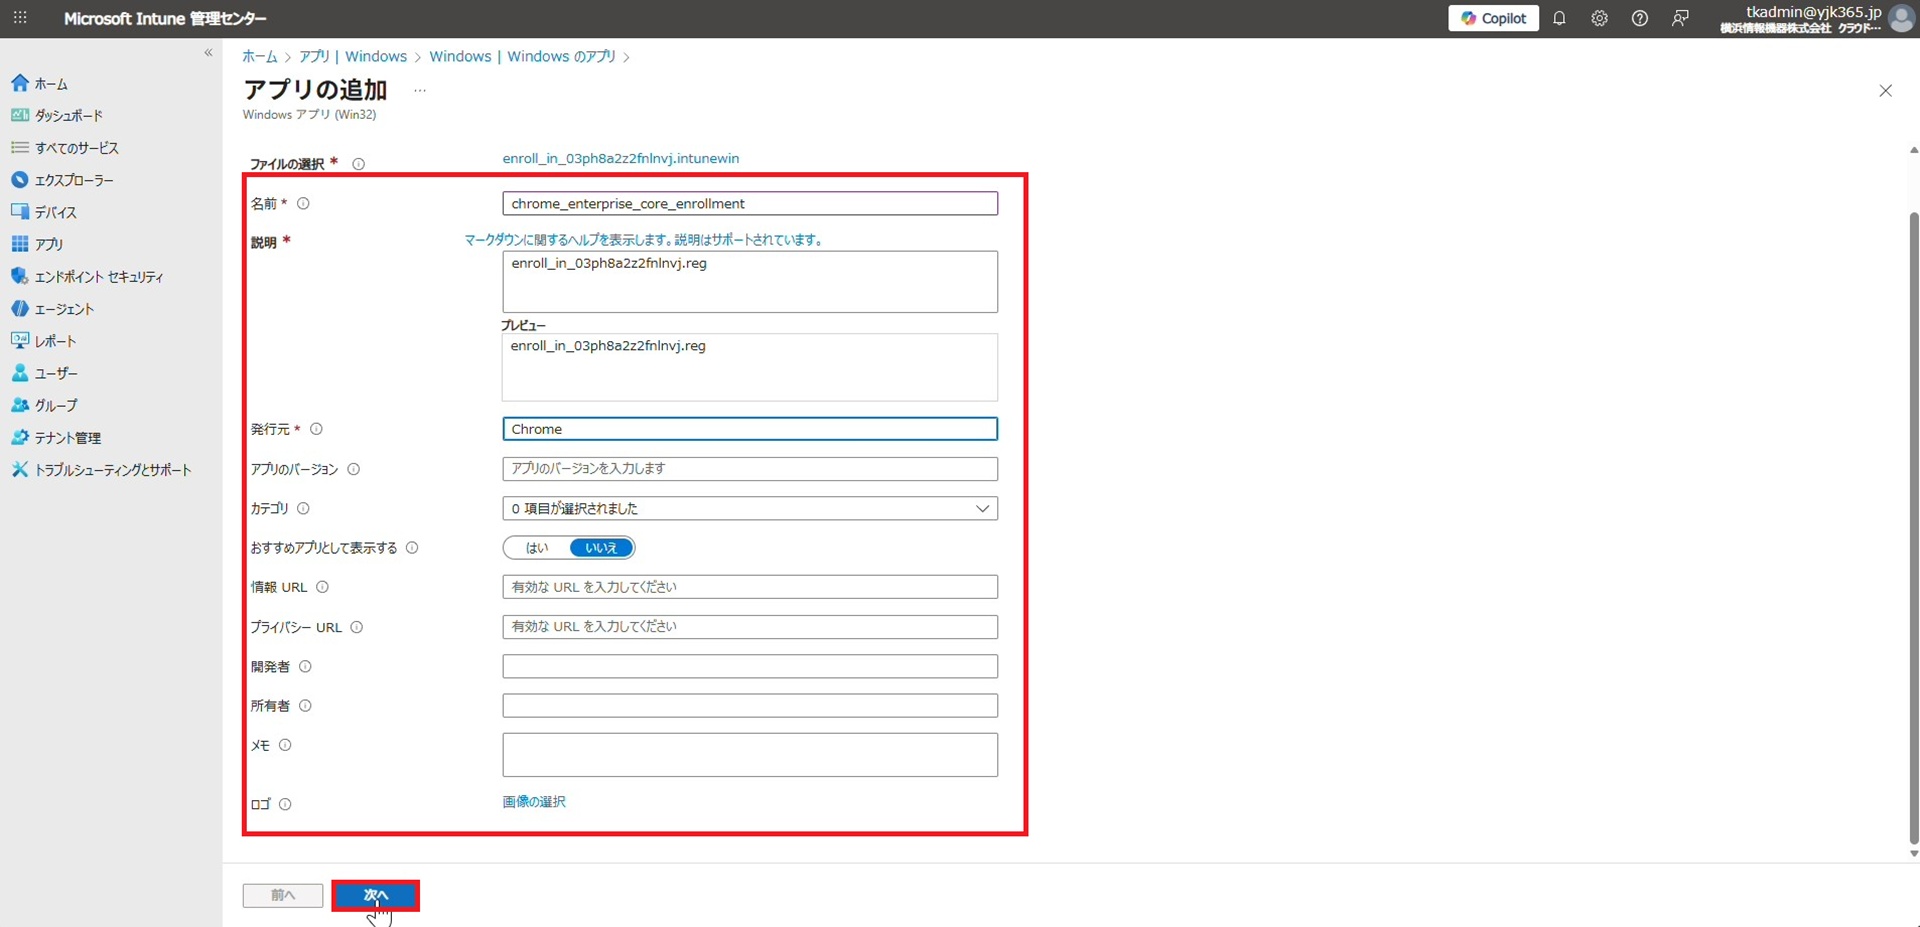This screenshot has height=927, width=1920.
Task: Click the 画像の選択 logo link
Action: (533, 802)
